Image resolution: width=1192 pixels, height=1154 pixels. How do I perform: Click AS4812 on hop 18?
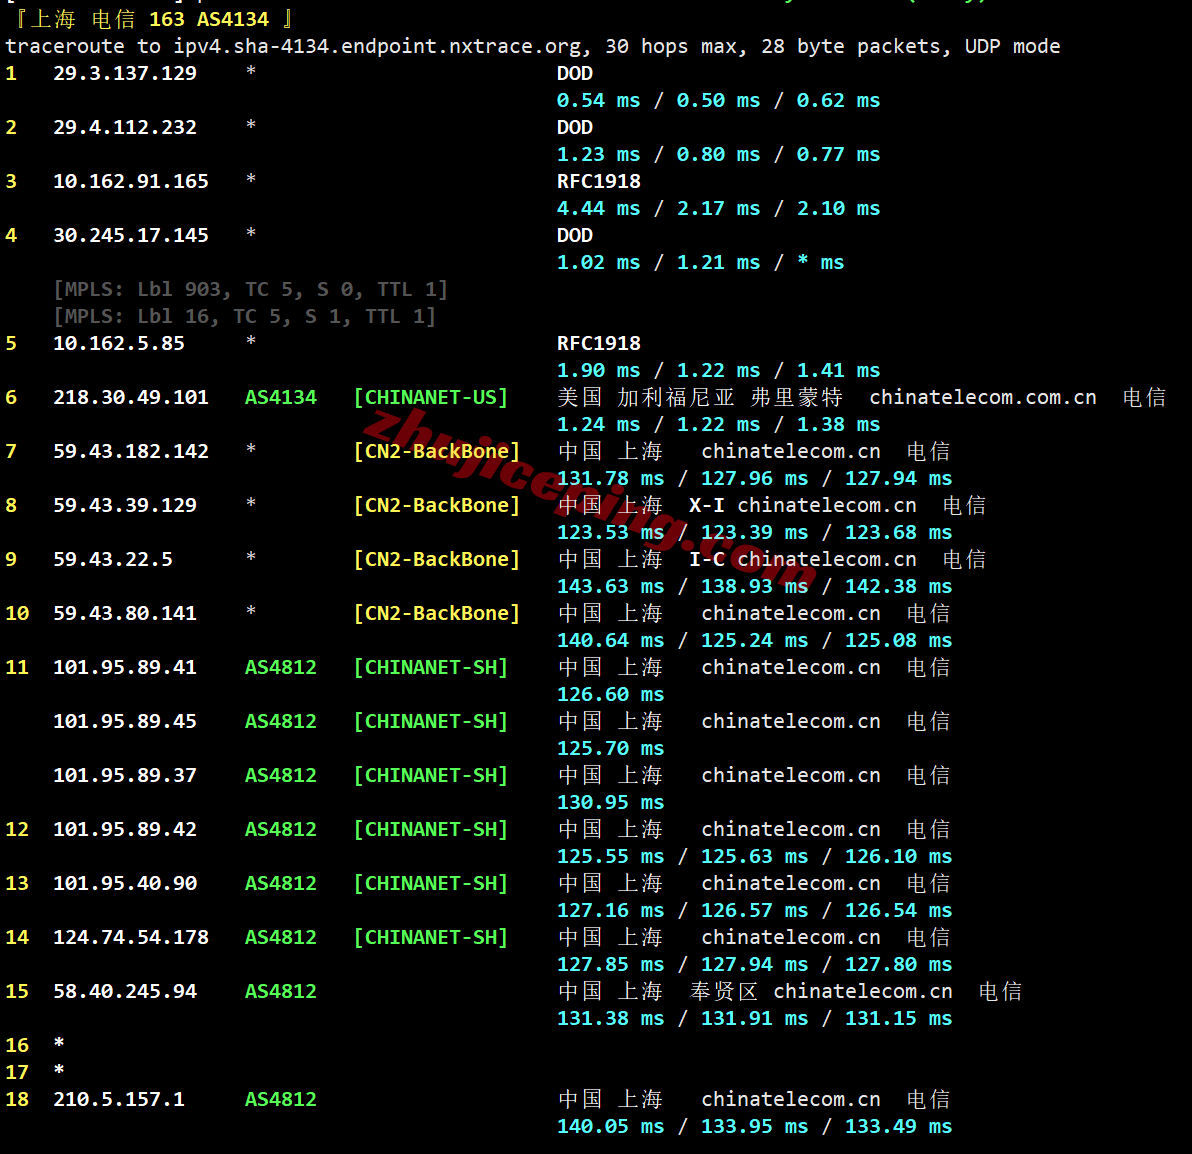pos(281,1099)
